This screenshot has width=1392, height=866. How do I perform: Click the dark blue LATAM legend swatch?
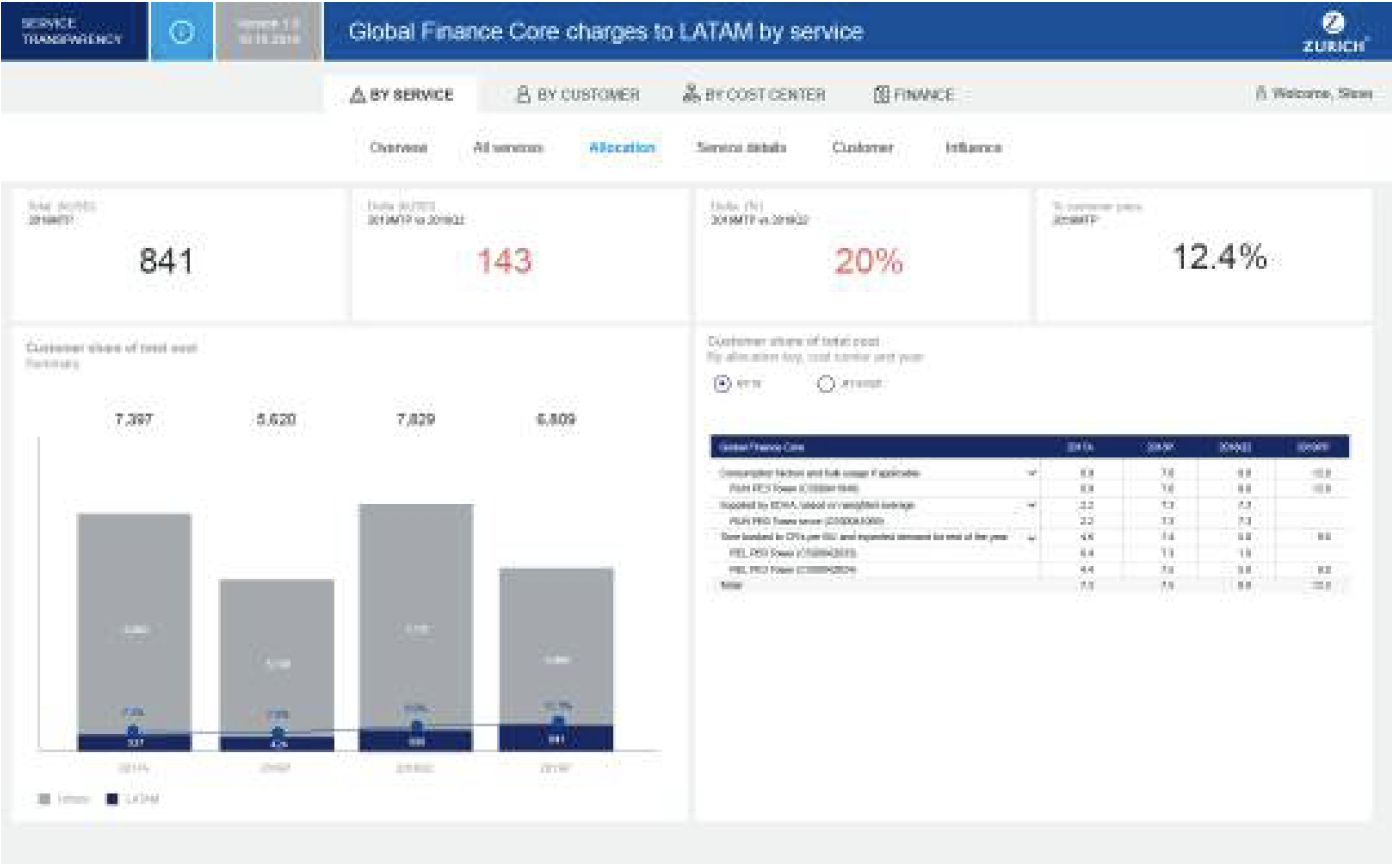(x=113, y=800)
